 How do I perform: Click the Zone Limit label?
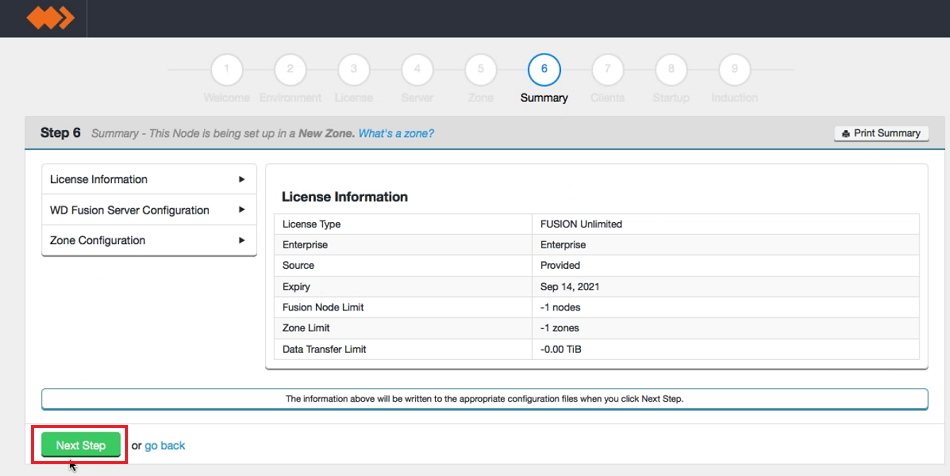pos(306,328)
